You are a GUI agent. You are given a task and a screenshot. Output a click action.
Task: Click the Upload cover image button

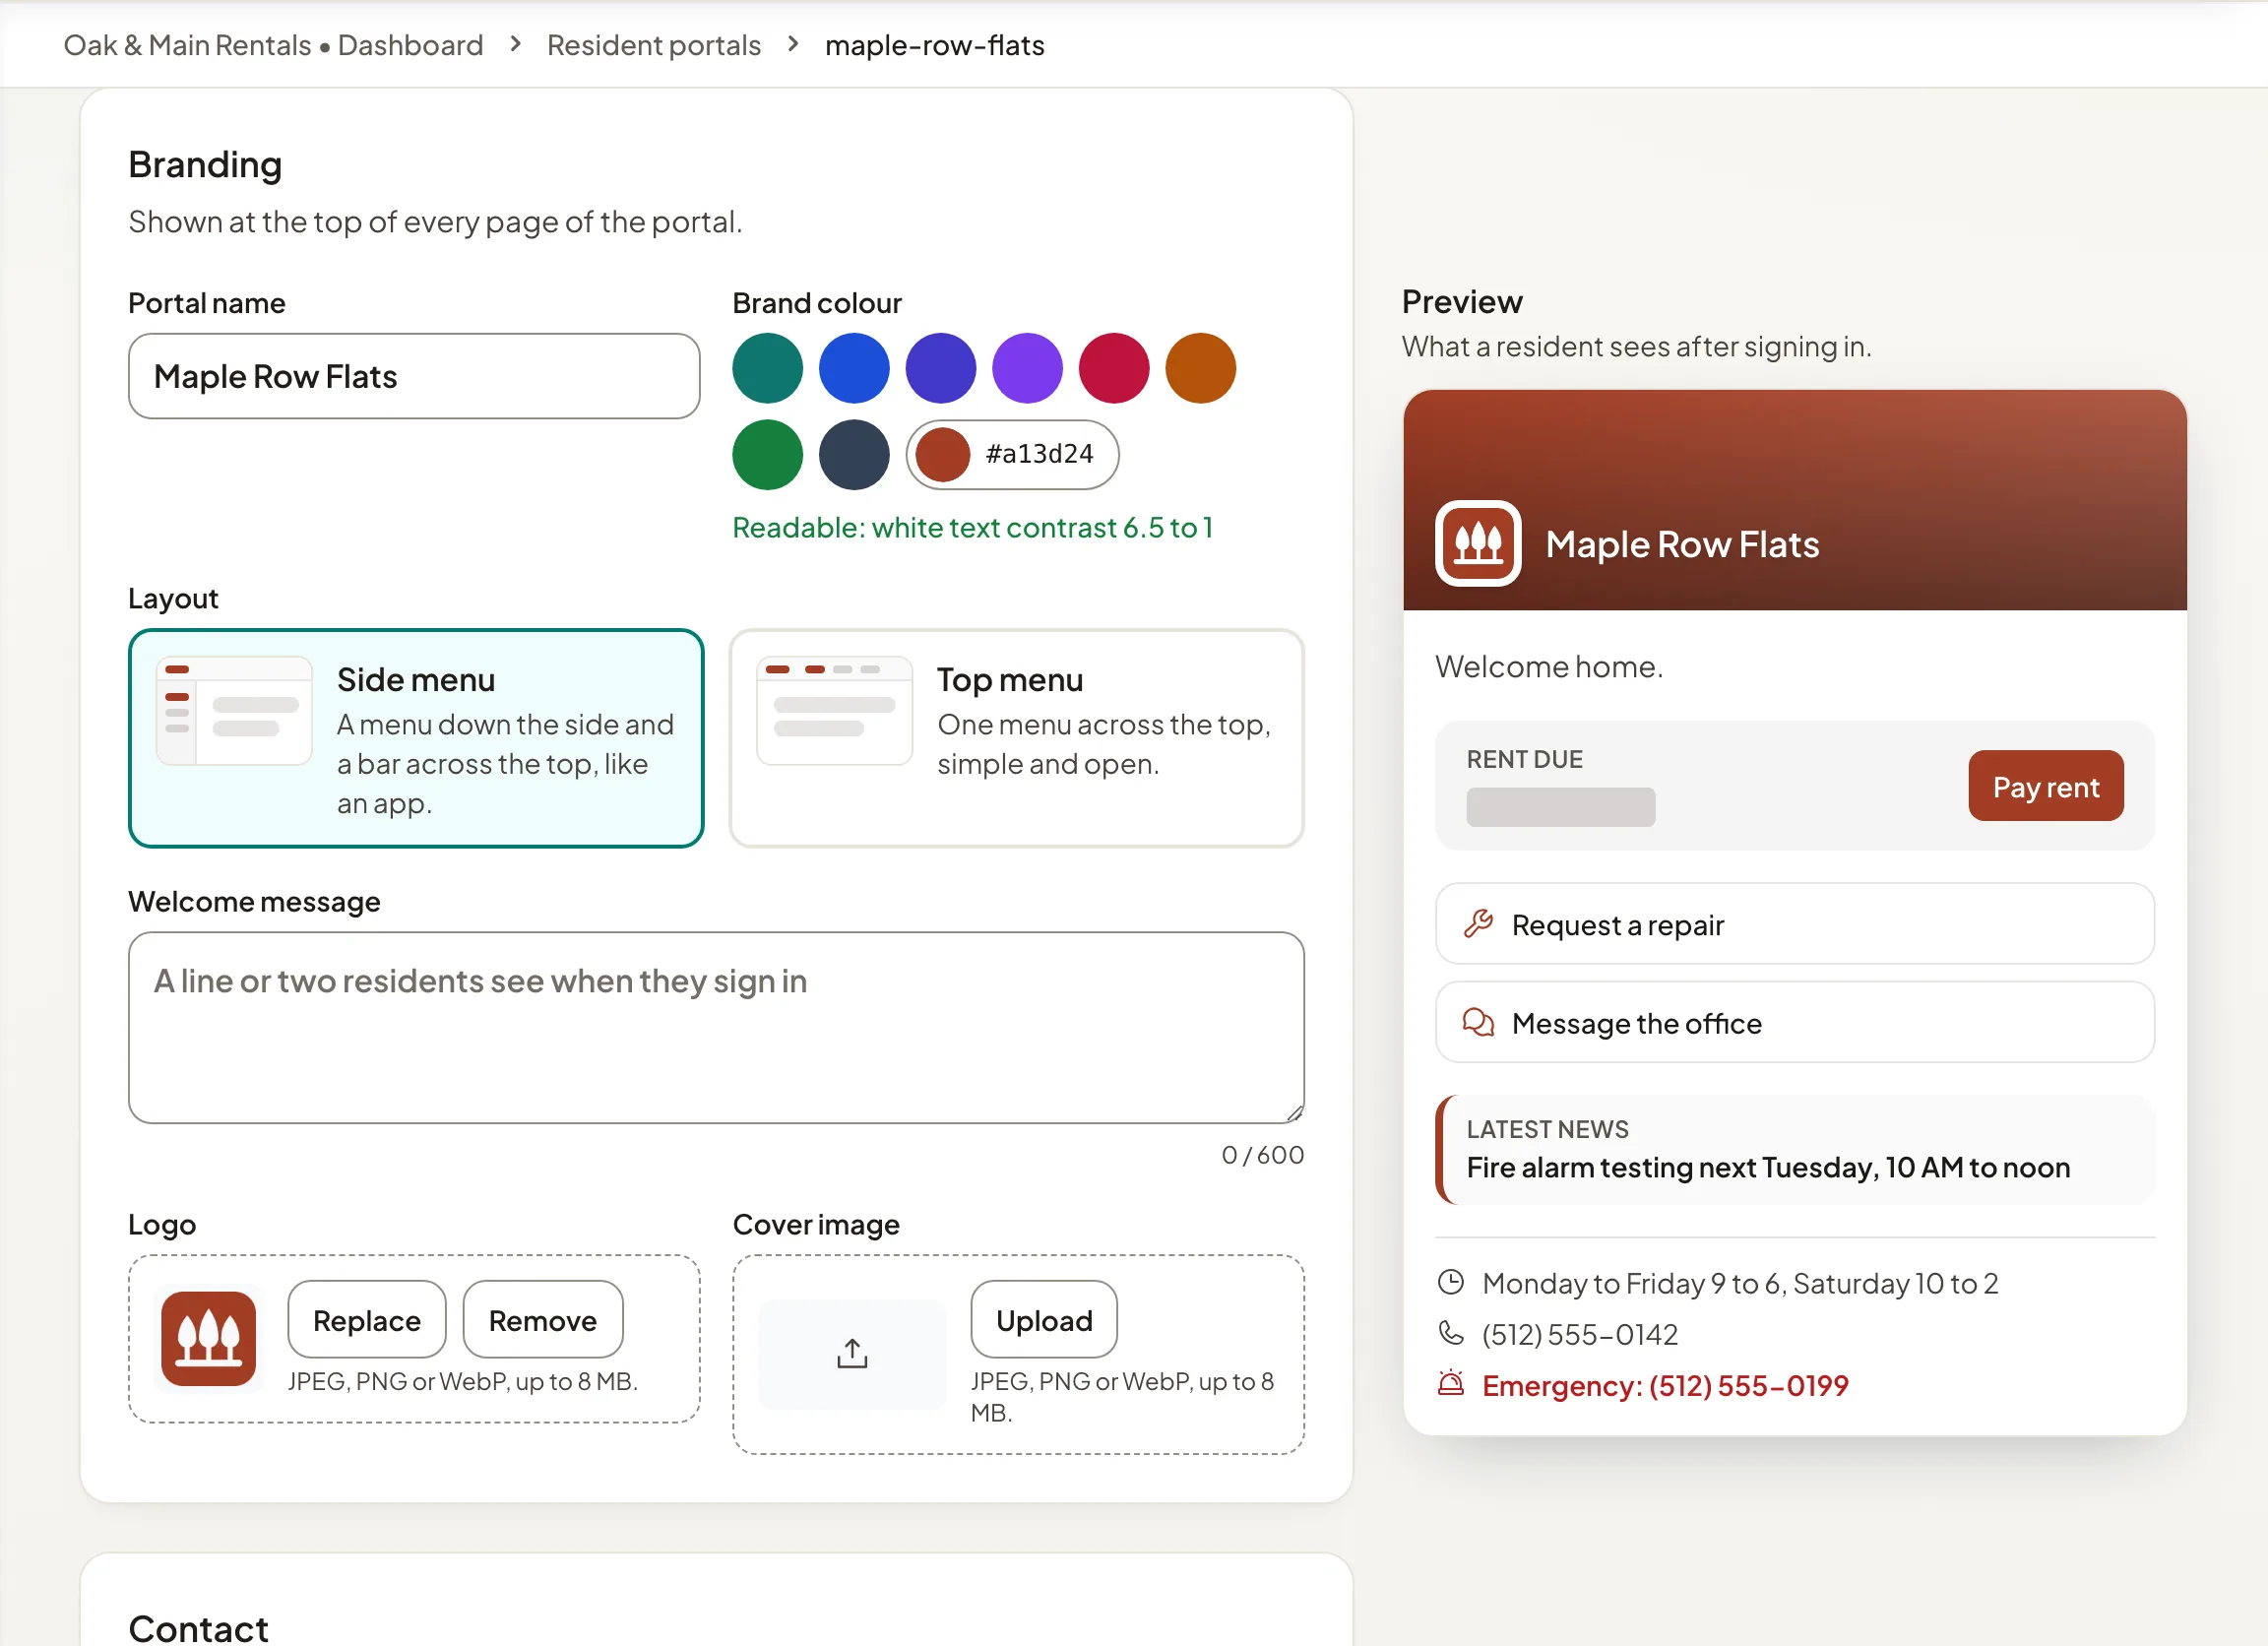1044,1320
